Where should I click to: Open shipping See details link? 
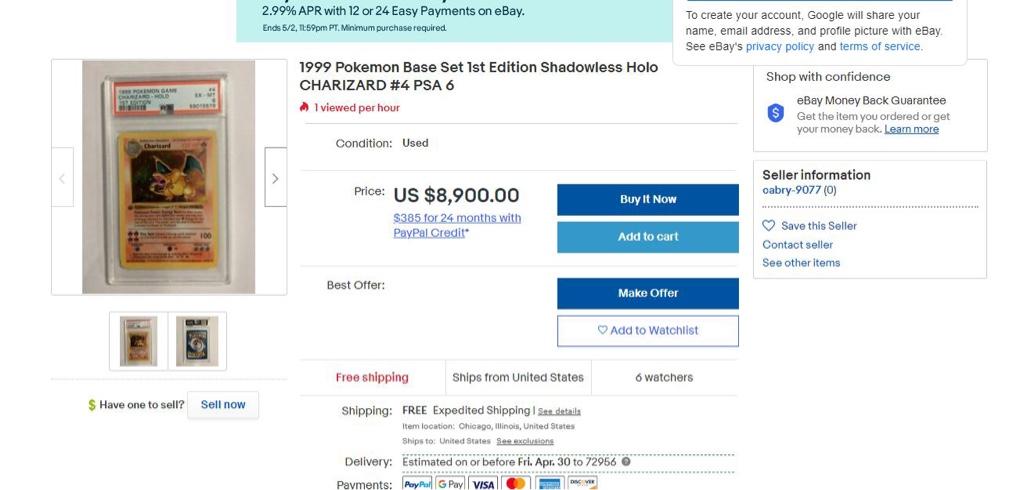pos(559,411)
